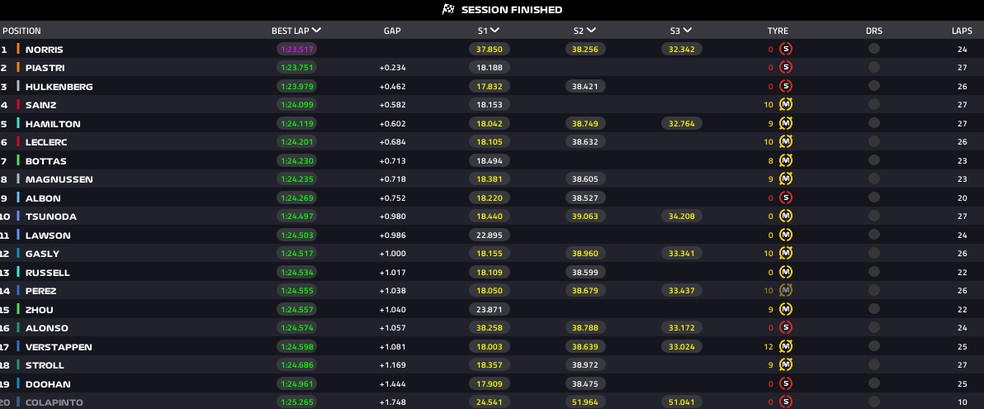Click Sainz's medium tyre icon

pos(786,105)
